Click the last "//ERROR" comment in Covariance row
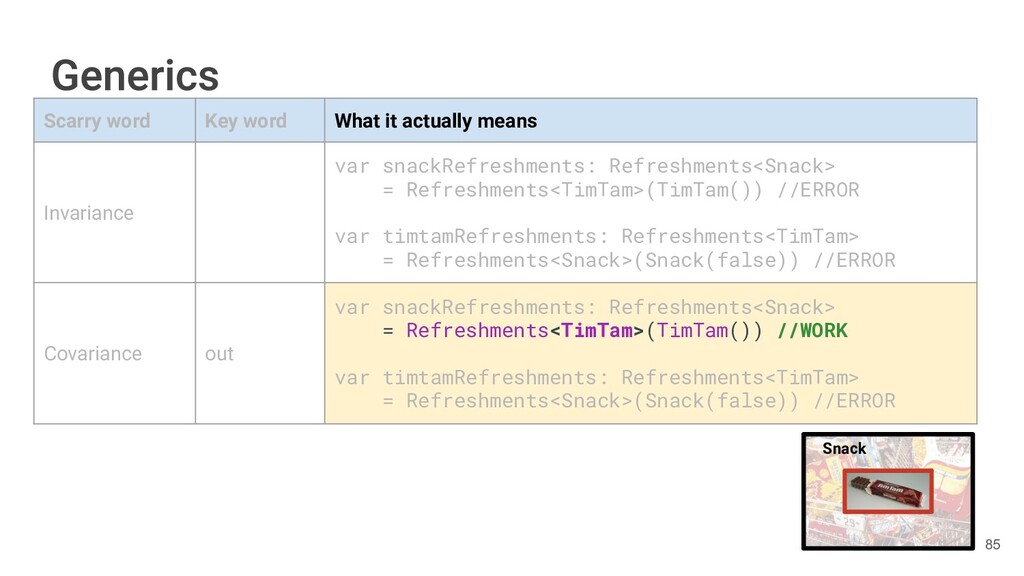Image resolution: width=1024 pixels, height=576 pixels. click(854, 401)
